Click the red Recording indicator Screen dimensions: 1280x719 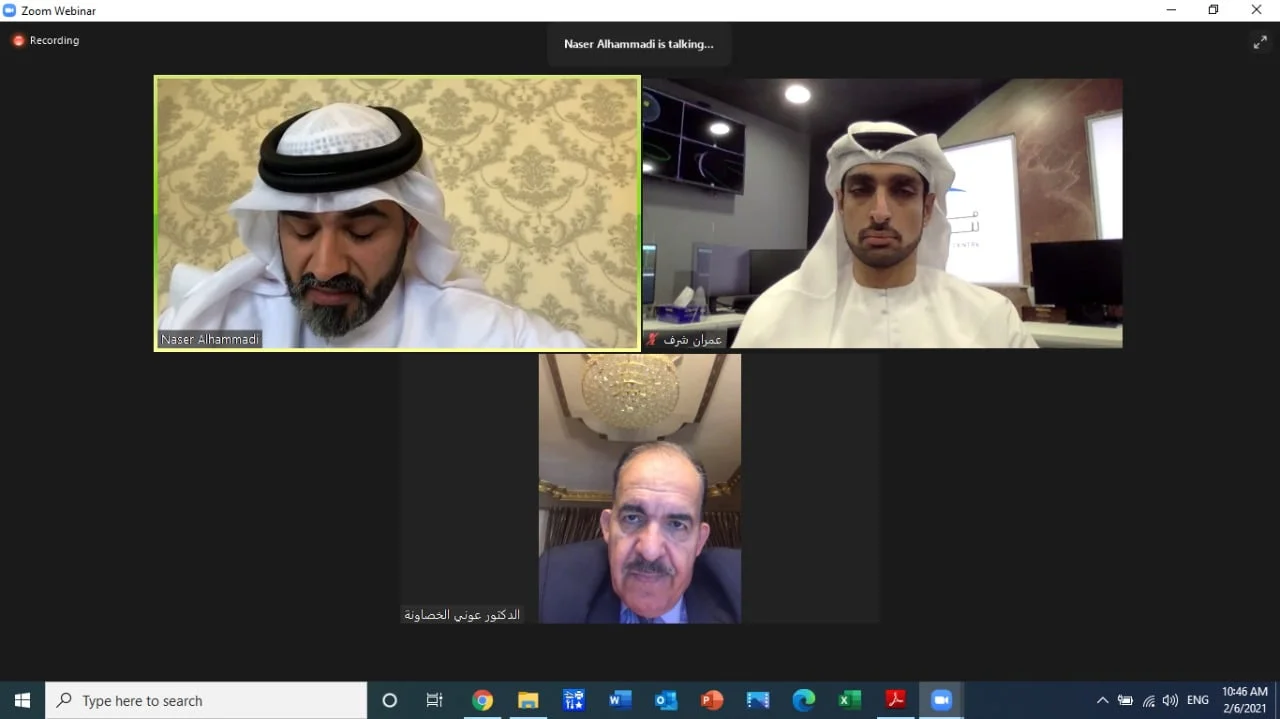46,41
